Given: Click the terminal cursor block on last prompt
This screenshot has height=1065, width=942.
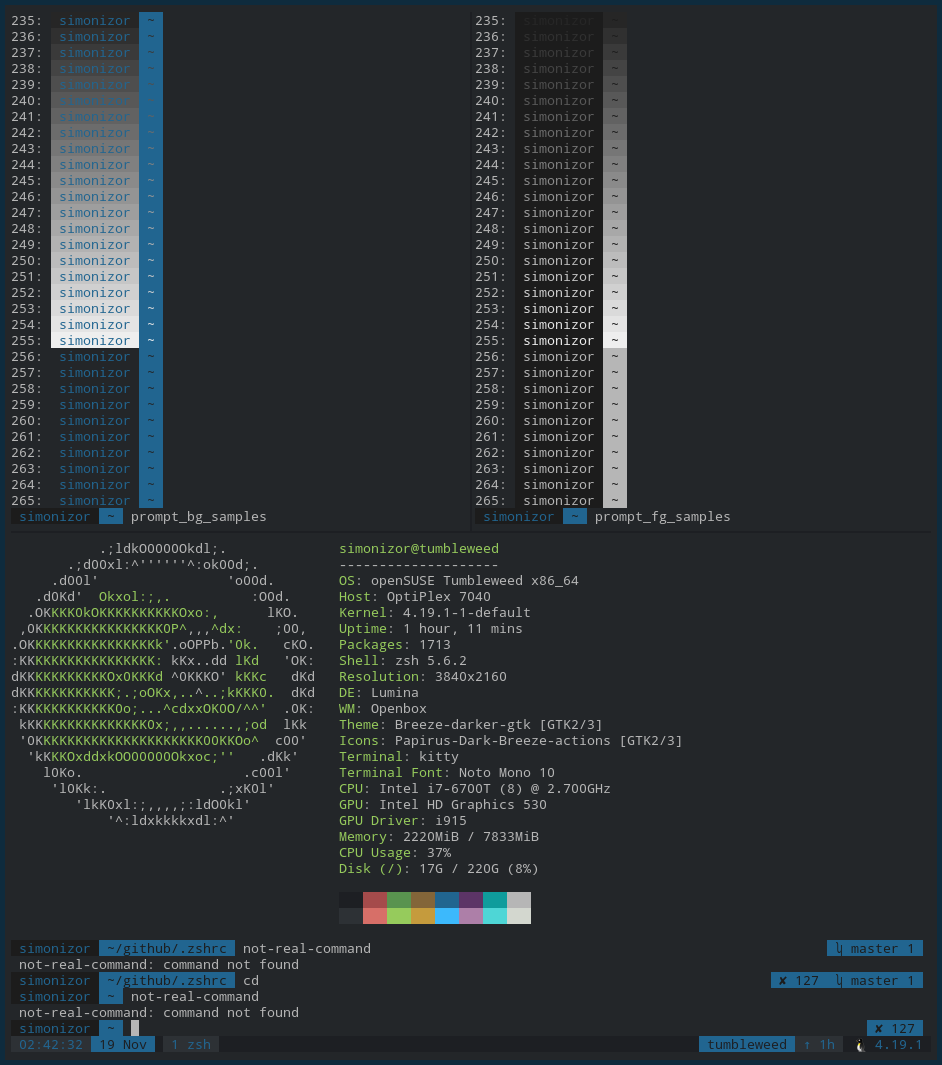Looking at the screenshot, I should point(134,1028).
